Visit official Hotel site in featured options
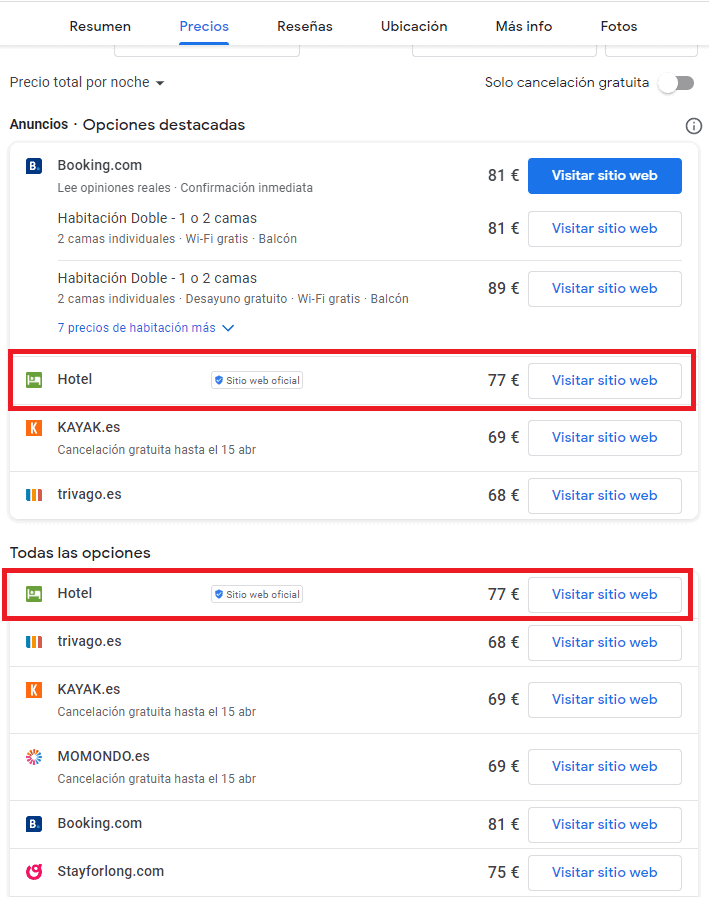This screenshot has height=897, width=709. click(604, 381)
